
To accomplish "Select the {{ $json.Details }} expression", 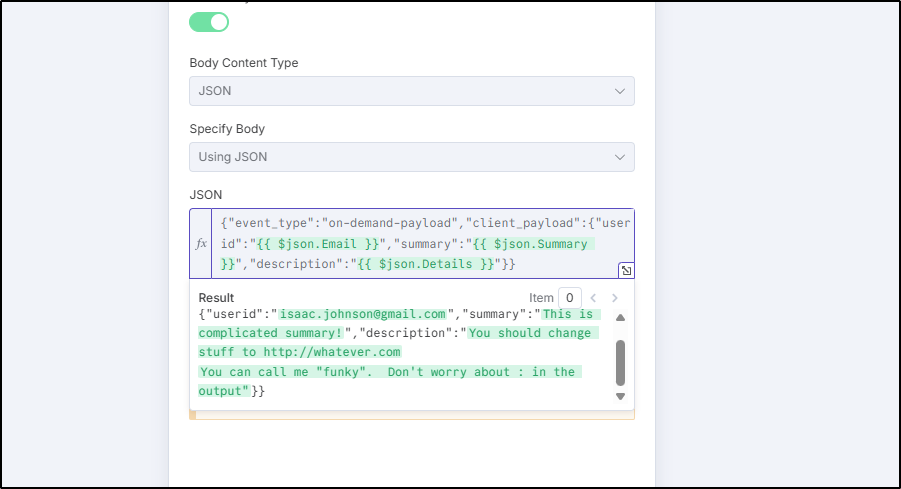I will point(426,264).
